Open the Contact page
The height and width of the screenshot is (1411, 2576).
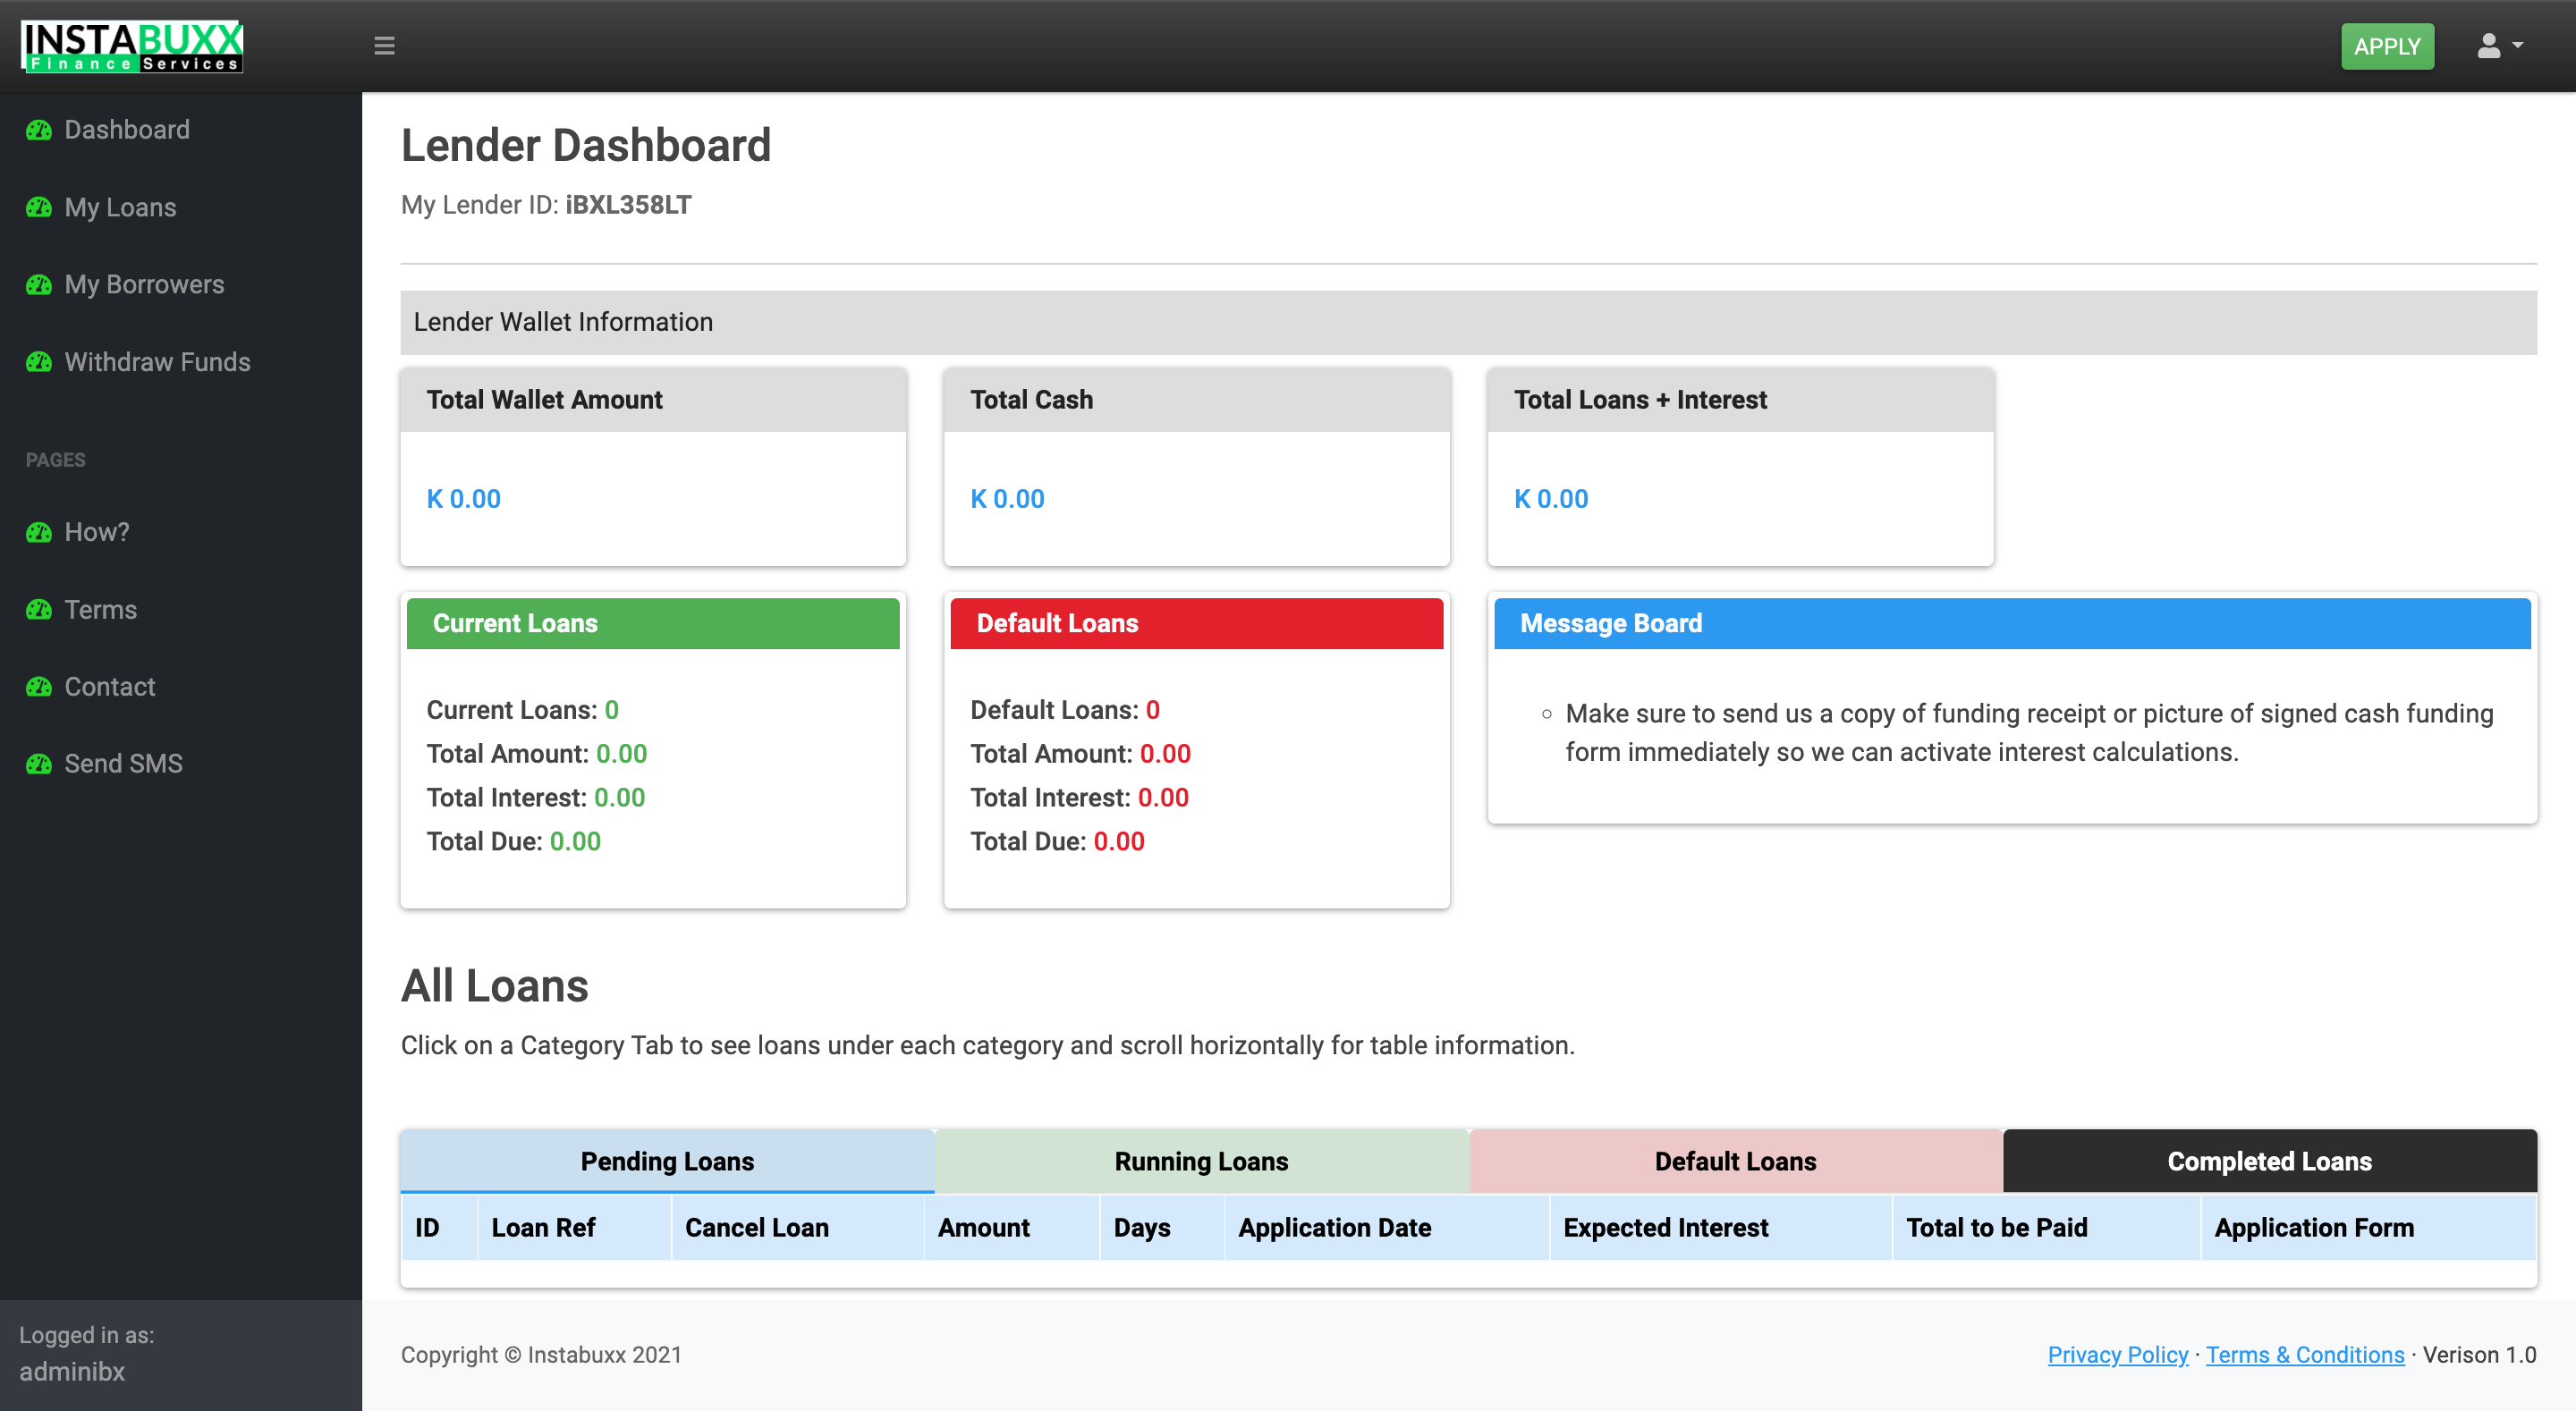pyautogui.click(x=110, y=687)
